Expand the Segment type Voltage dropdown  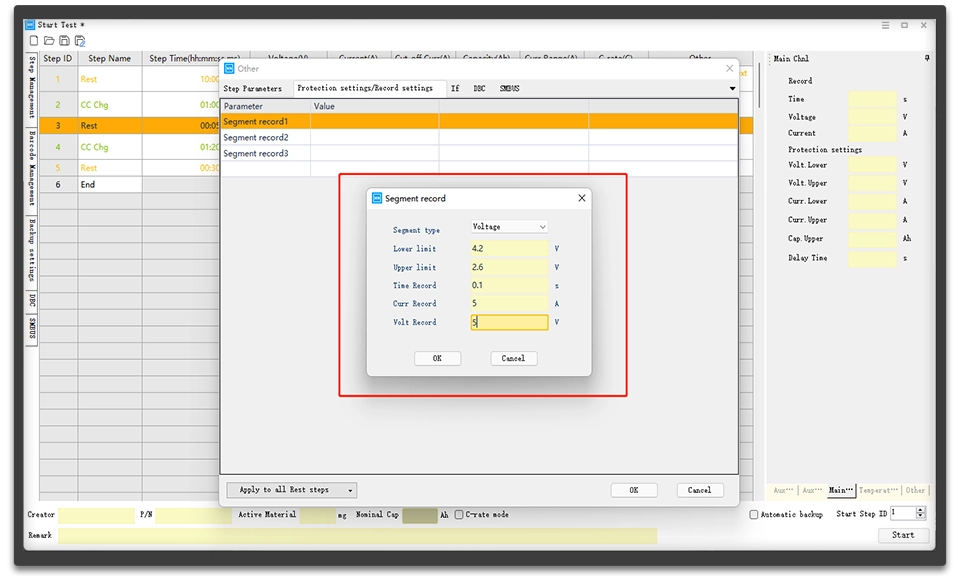(509, 227)
